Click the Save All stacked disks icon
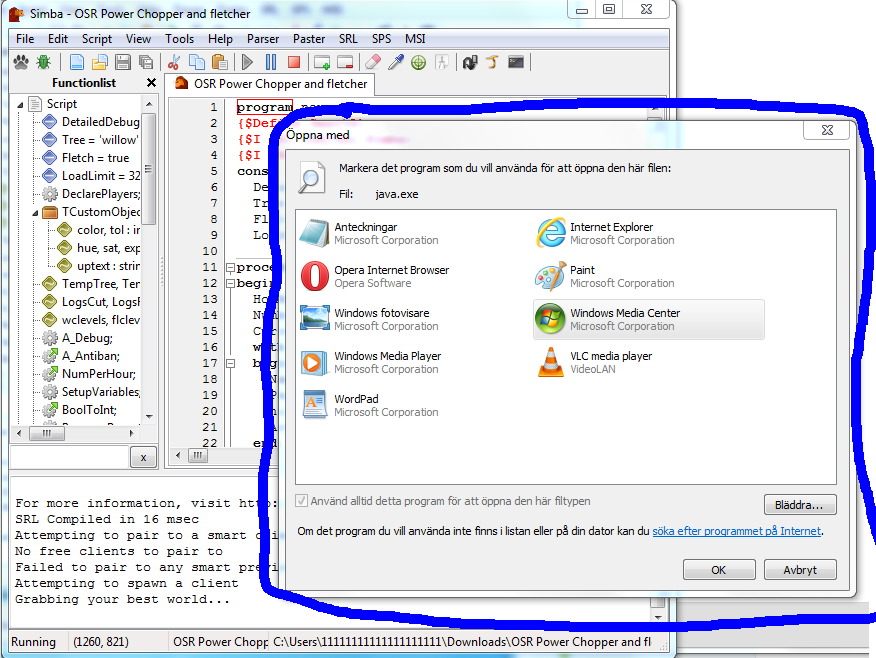This screenshot has width=876, height=658. pyautogui.click(x=146, y=62)
